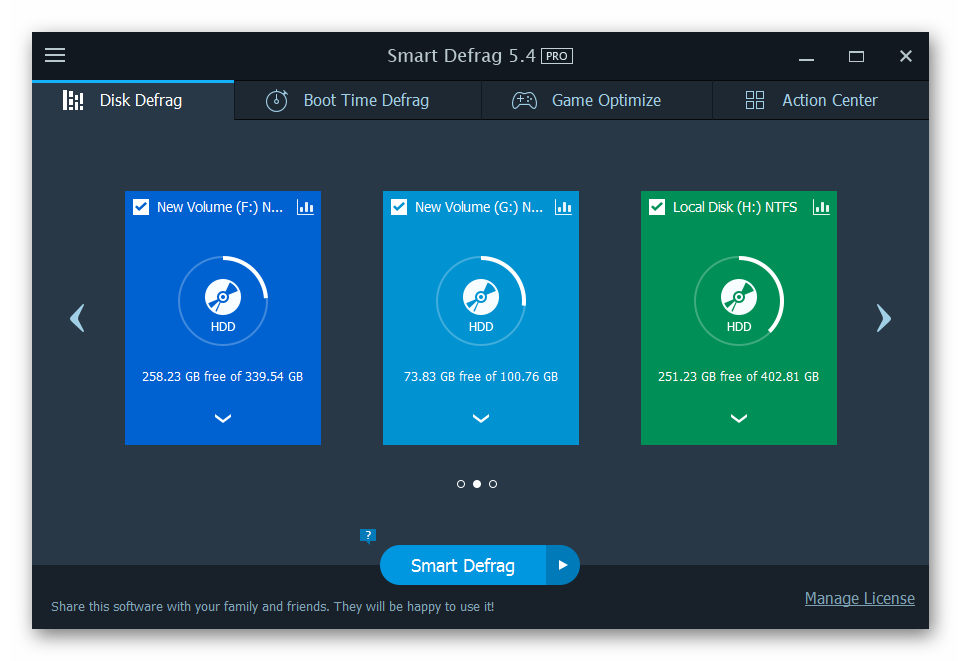Image resolution: width=961 pixels, height=661 pixels.
Task: Open report chart icon for H: disk
Action: 821,207
